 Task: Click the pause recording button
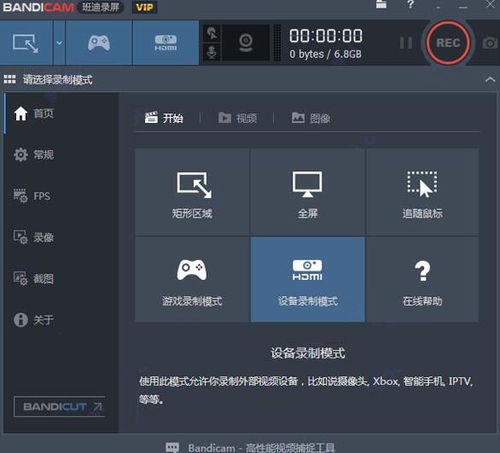tap(406, 43)
